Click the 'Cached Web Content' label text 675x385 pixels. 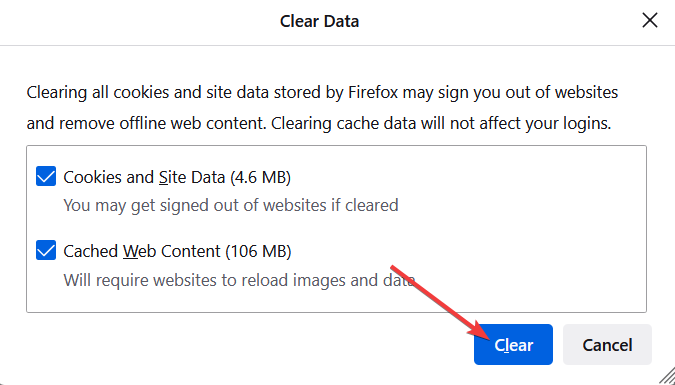142,251
